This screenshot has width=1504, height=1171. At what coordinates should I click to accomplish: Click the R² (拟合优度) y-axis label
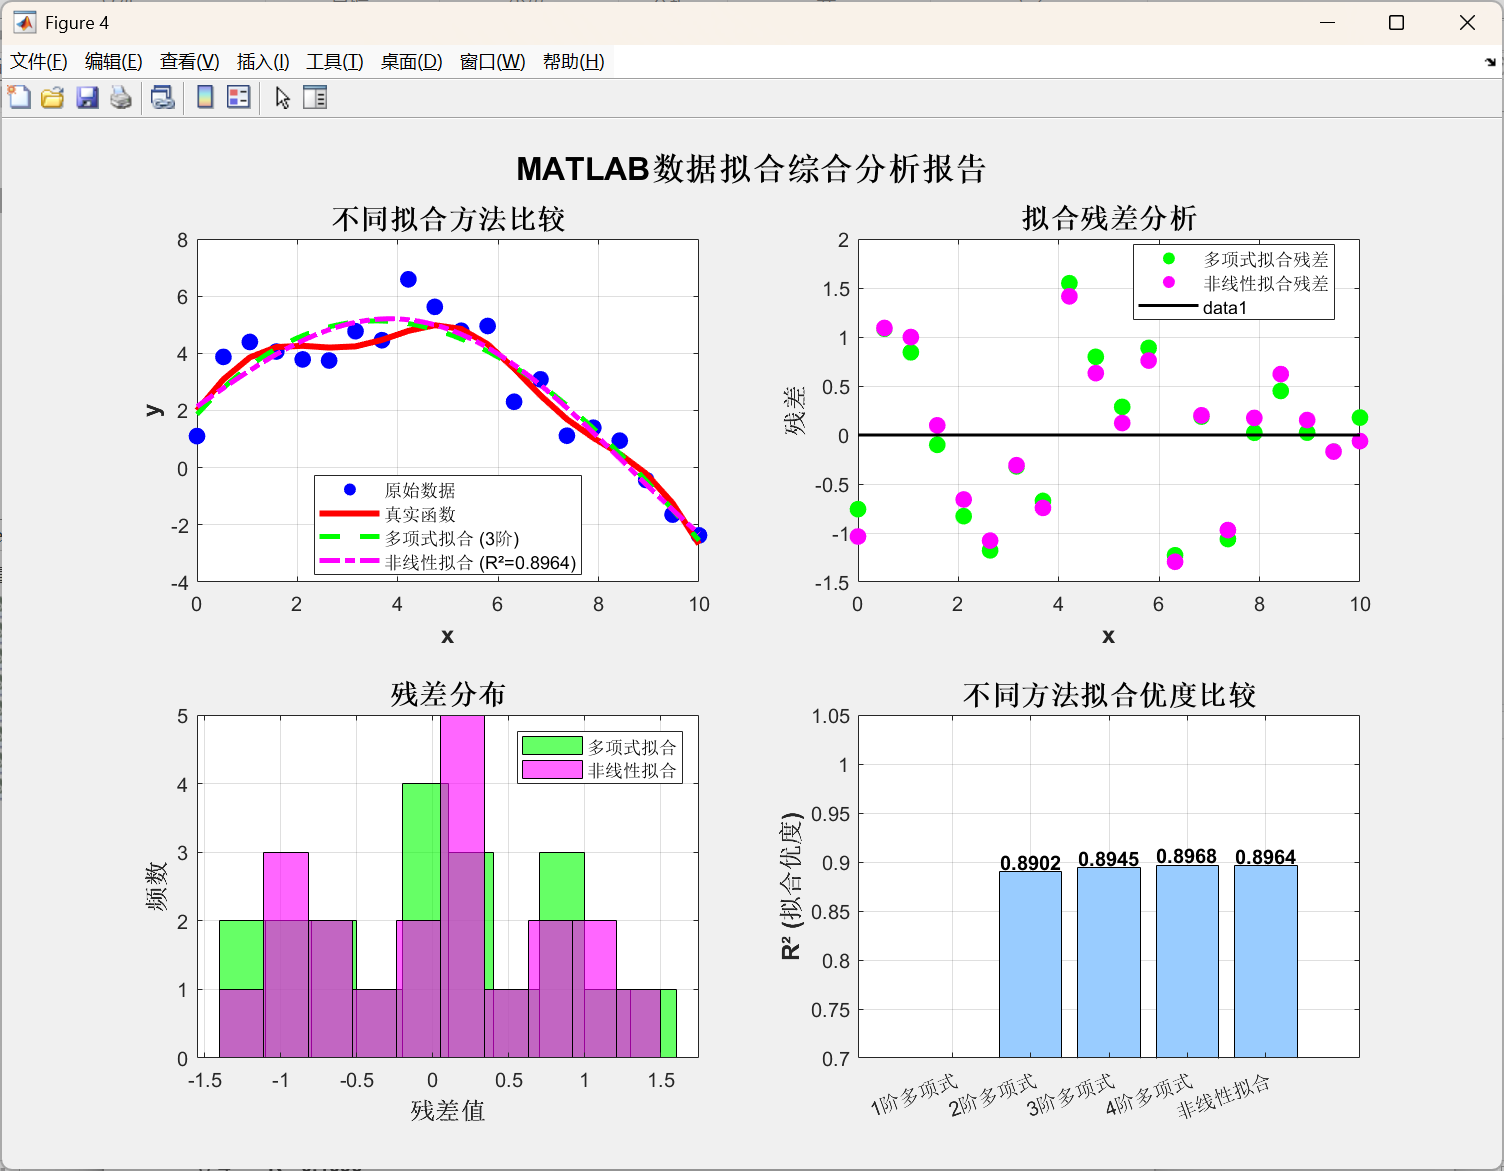tap(791, 886)
